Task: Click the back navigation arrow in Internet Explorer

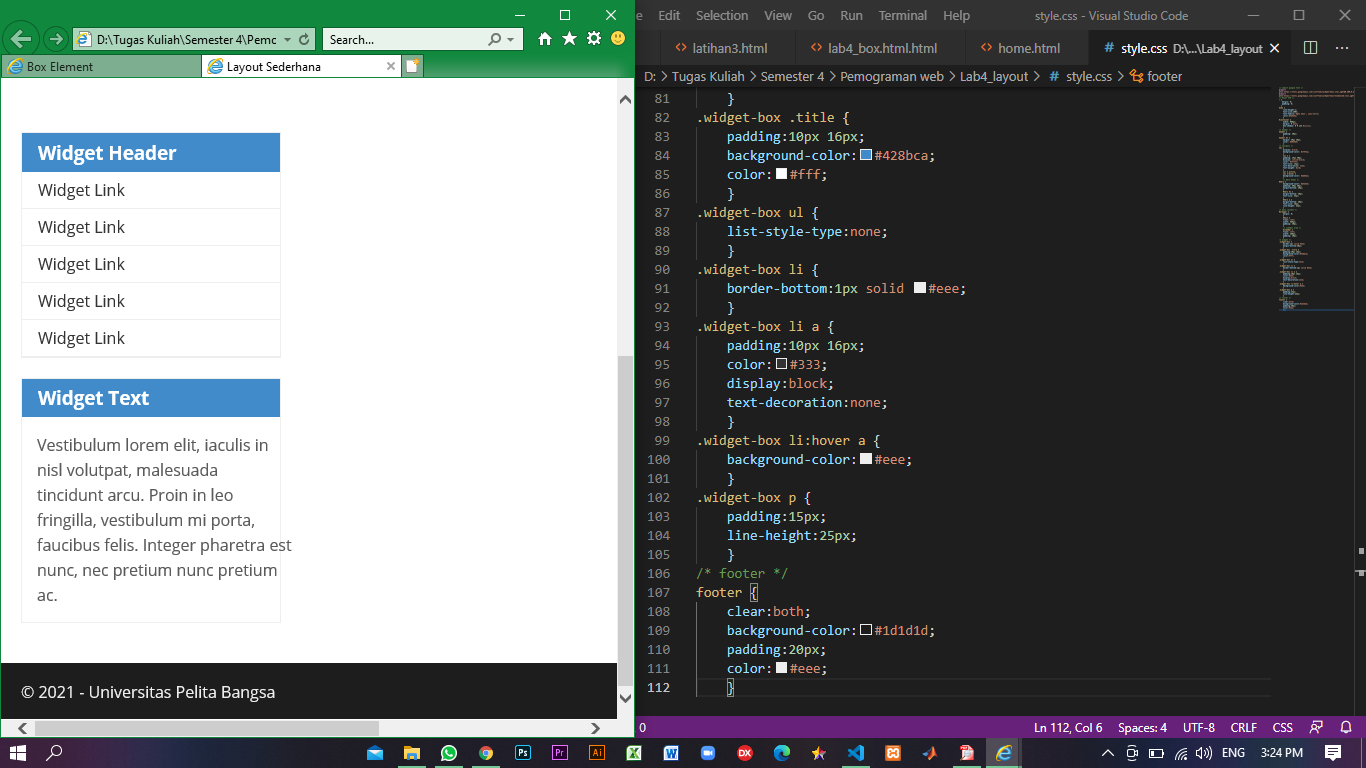Action: (20, 38)
